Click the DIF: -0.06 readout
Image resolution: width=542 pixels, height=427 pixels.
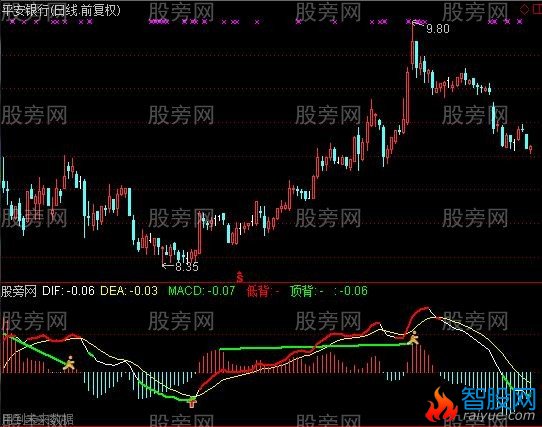pos(68,291)
